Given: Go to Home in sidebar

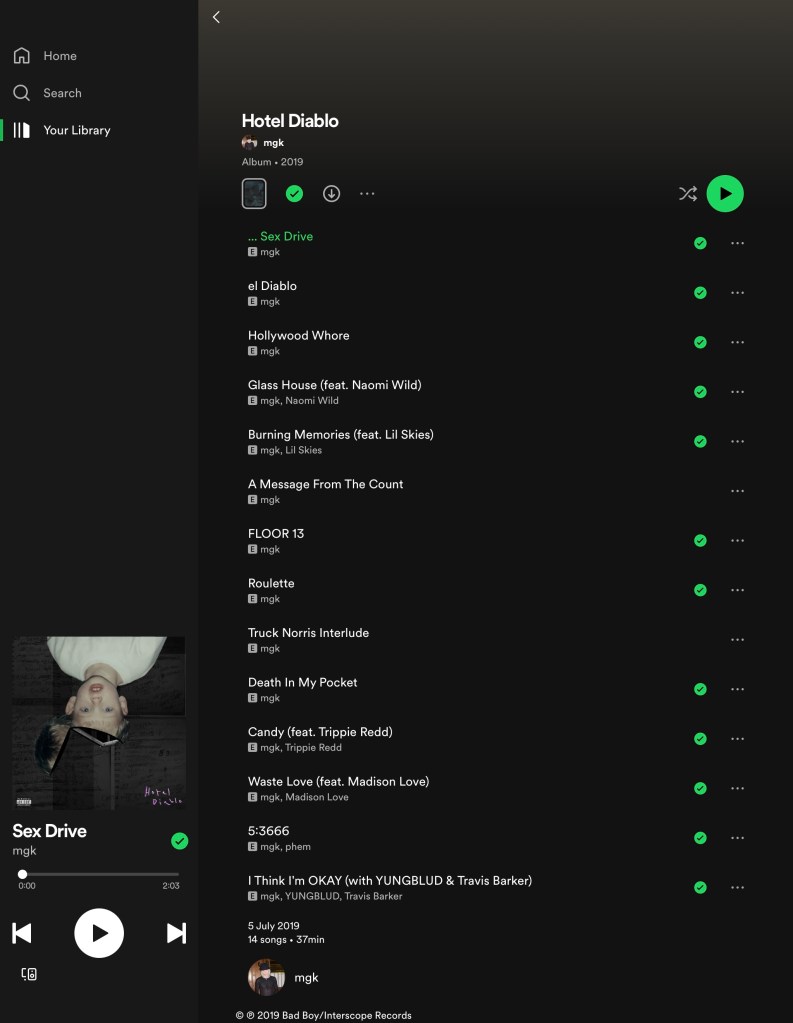Looking at the screenshot, I should [x=59, y=56].
